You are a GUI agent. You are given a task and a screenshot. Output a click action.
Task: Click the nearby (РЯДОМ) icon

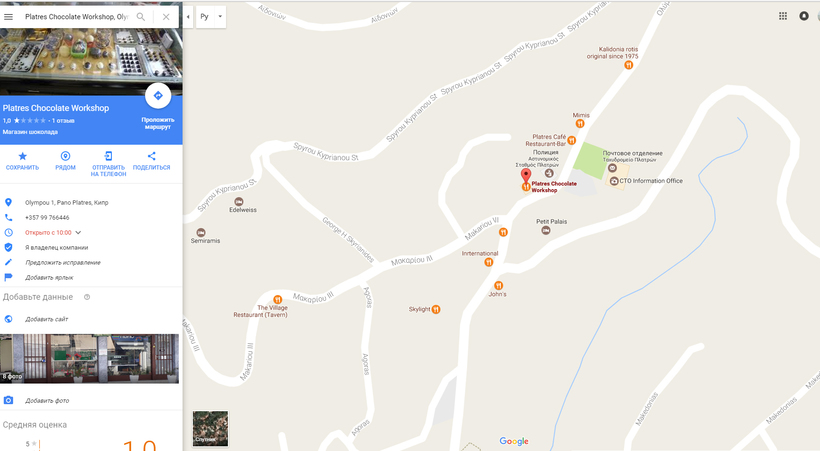point(65,156)
